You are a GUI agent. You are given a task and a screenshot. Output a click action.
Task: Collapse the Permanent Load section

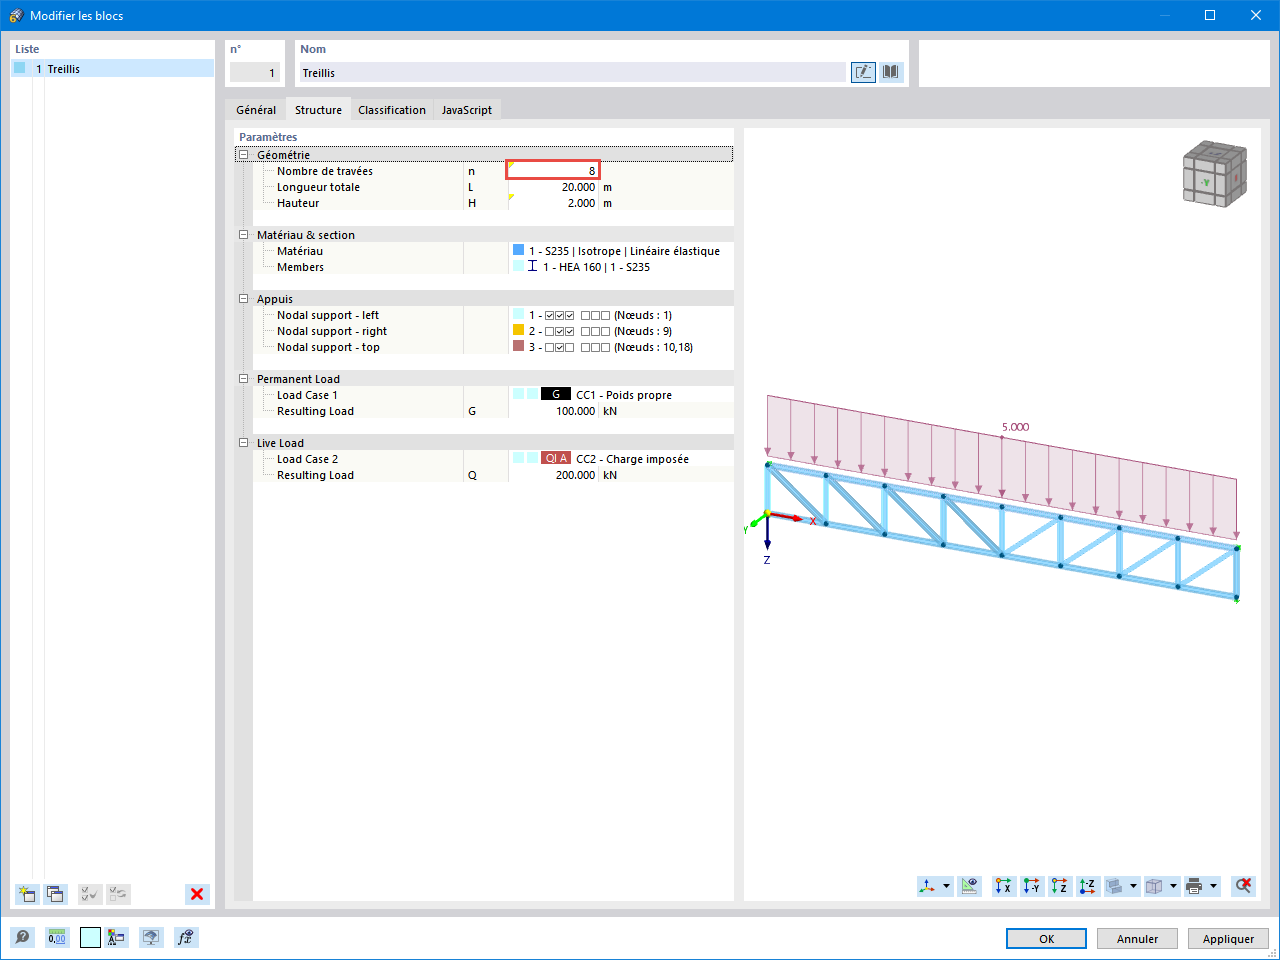[243, 379]
